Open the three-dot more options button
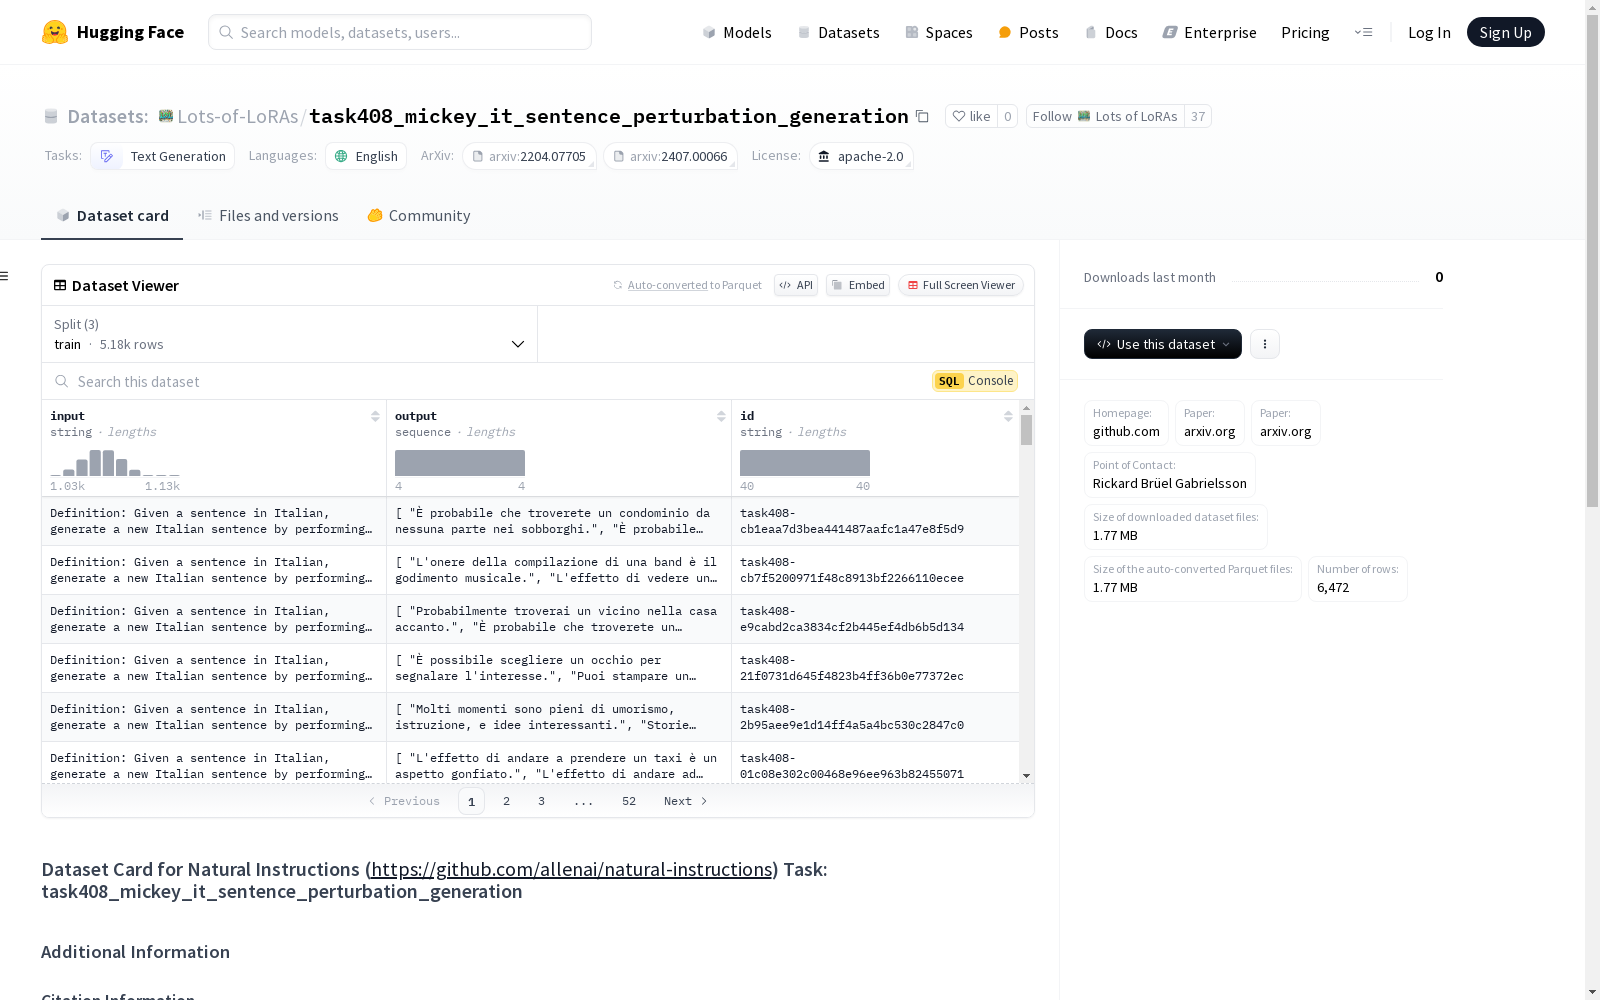1600x1000 pixels. tap(1264, 344)
